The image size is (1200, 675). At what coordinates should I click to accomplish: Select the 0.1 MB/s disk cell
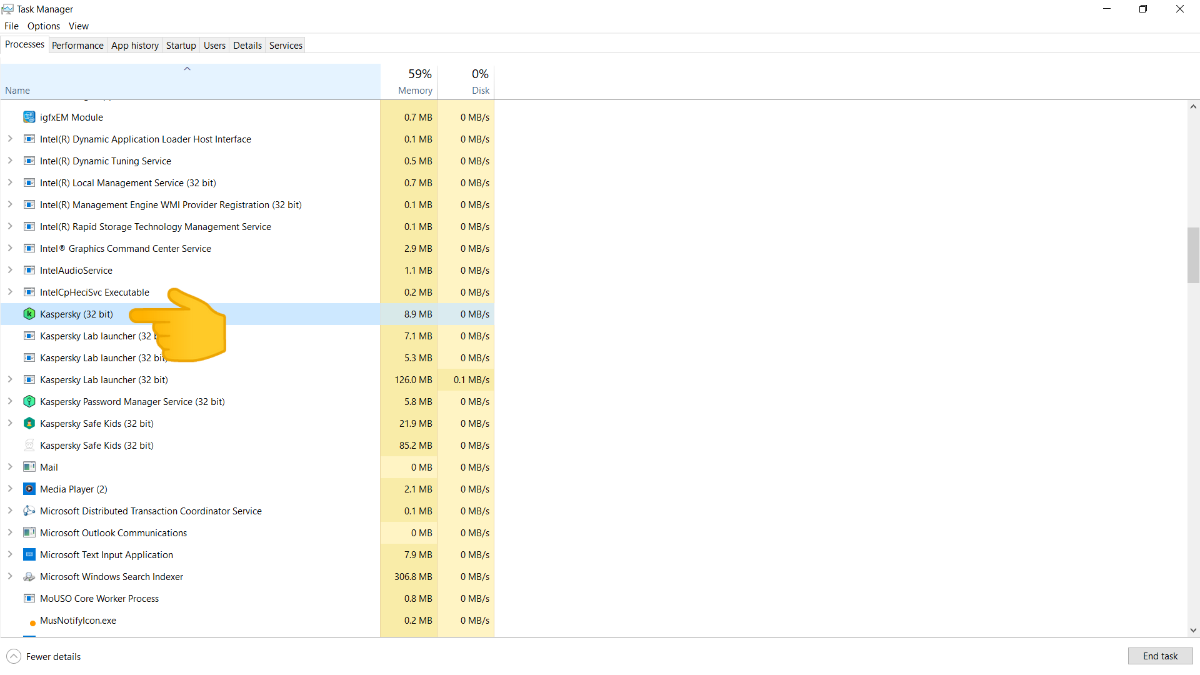466,379
